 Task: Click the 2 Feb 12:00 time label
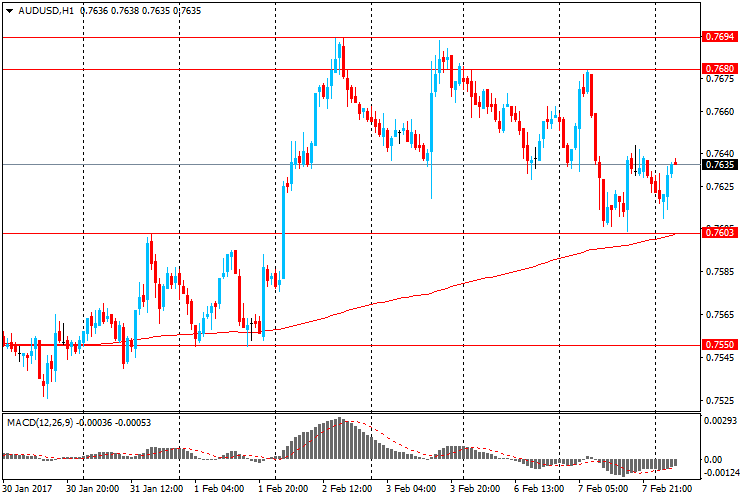tap(347, 488)
